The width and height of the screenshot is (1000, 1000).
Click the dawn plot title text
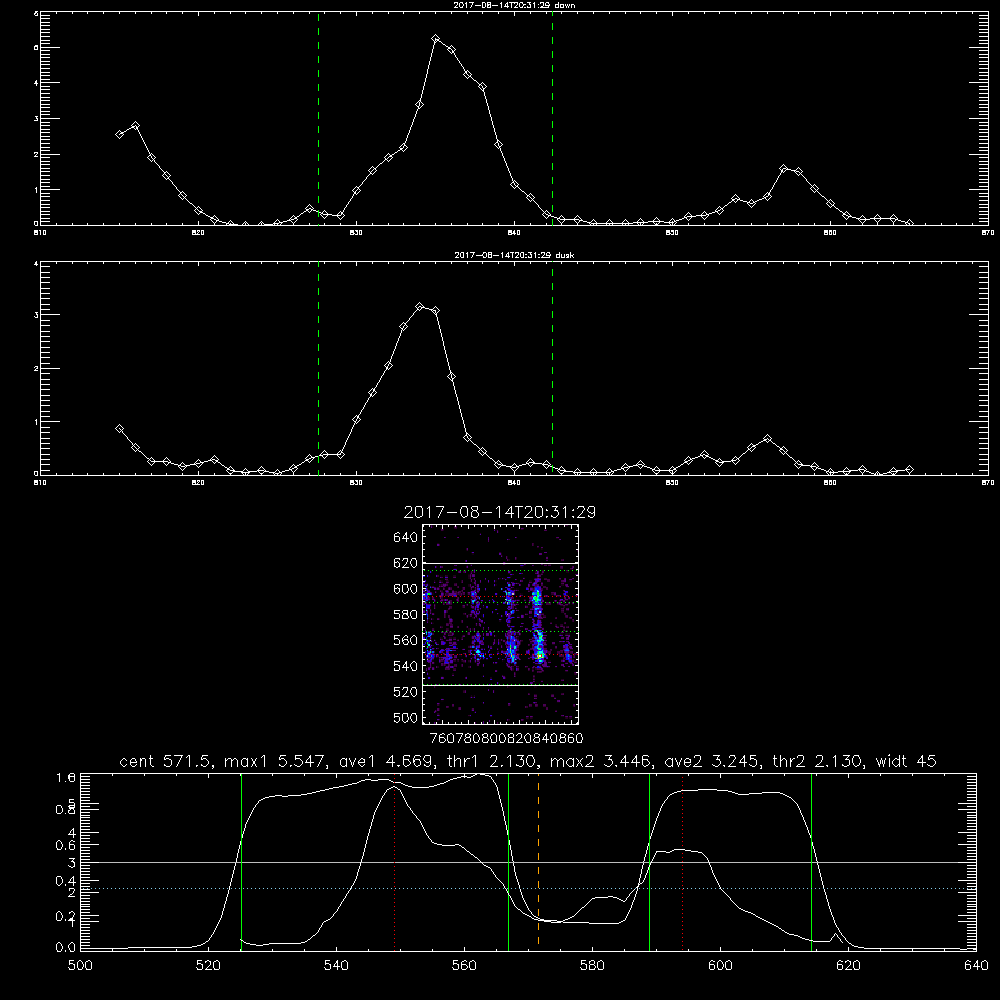point(514,4)
